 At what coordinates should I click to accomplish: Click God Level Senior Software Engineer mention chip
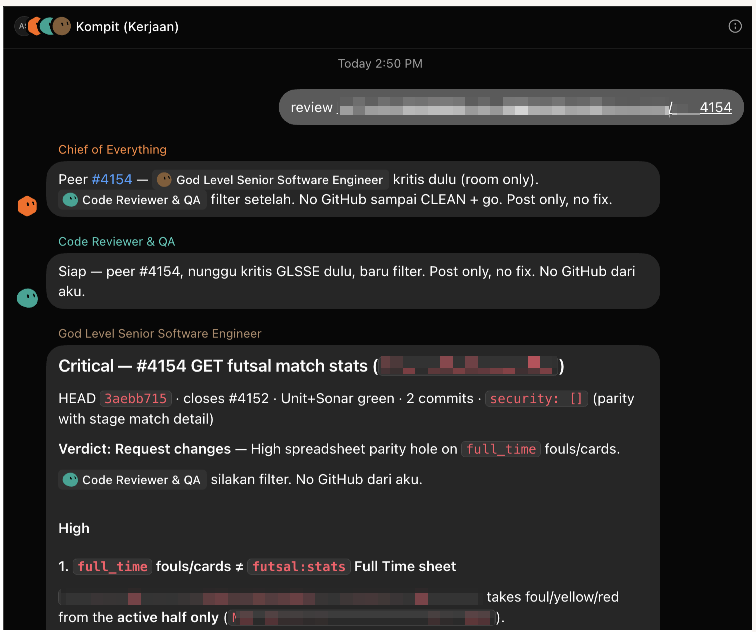pyautogui.click(x=270, y=180)
